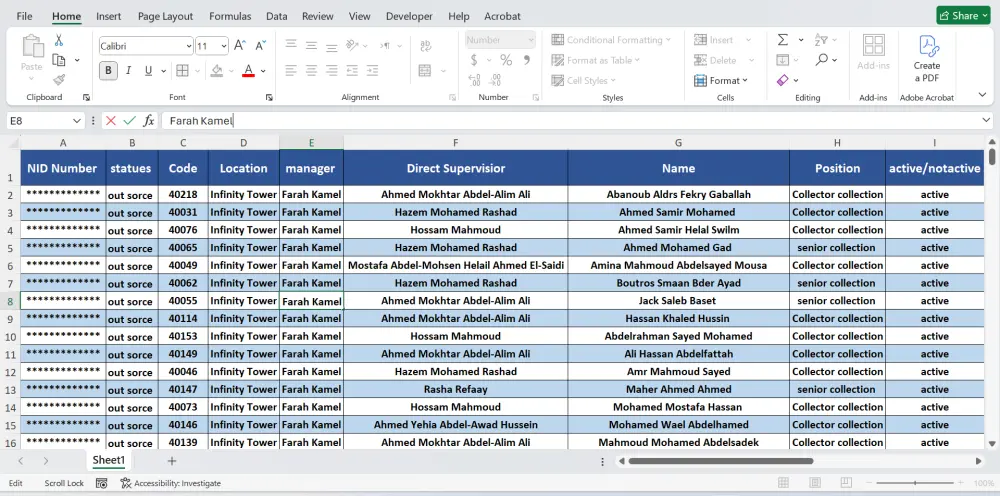The image size is (1000, 496).
Task: Add a new sheet with plus
Action: tap(172, 461)
